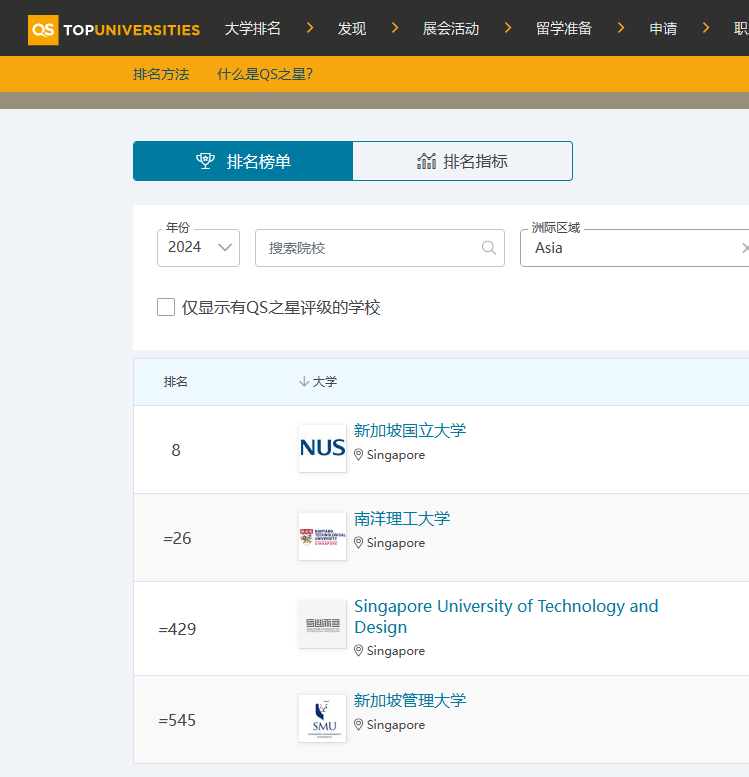The height and width of the screenshot is (777, 749).
Task: Open the 发现 menu
Action: tap(352, 29)
